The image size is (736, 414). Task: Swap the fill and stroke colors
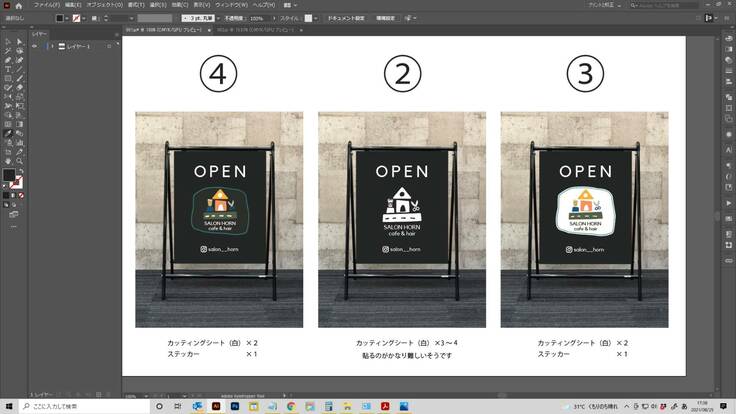point(21,171)
